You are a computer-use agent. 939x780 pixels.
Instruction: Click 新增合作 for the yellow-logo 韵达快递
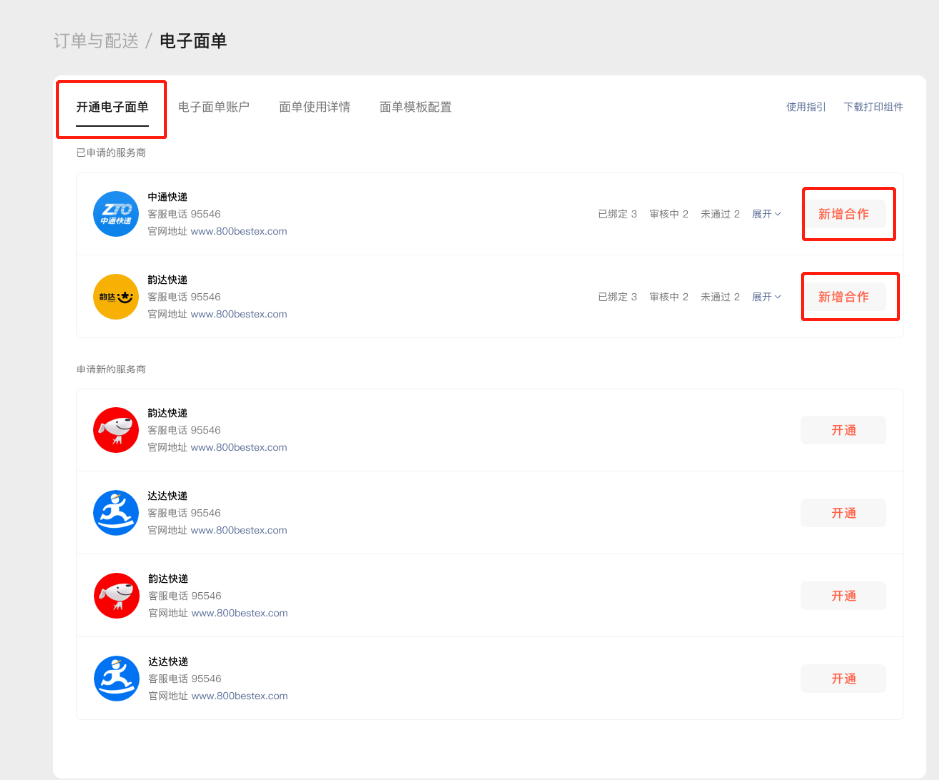(843, 297)
